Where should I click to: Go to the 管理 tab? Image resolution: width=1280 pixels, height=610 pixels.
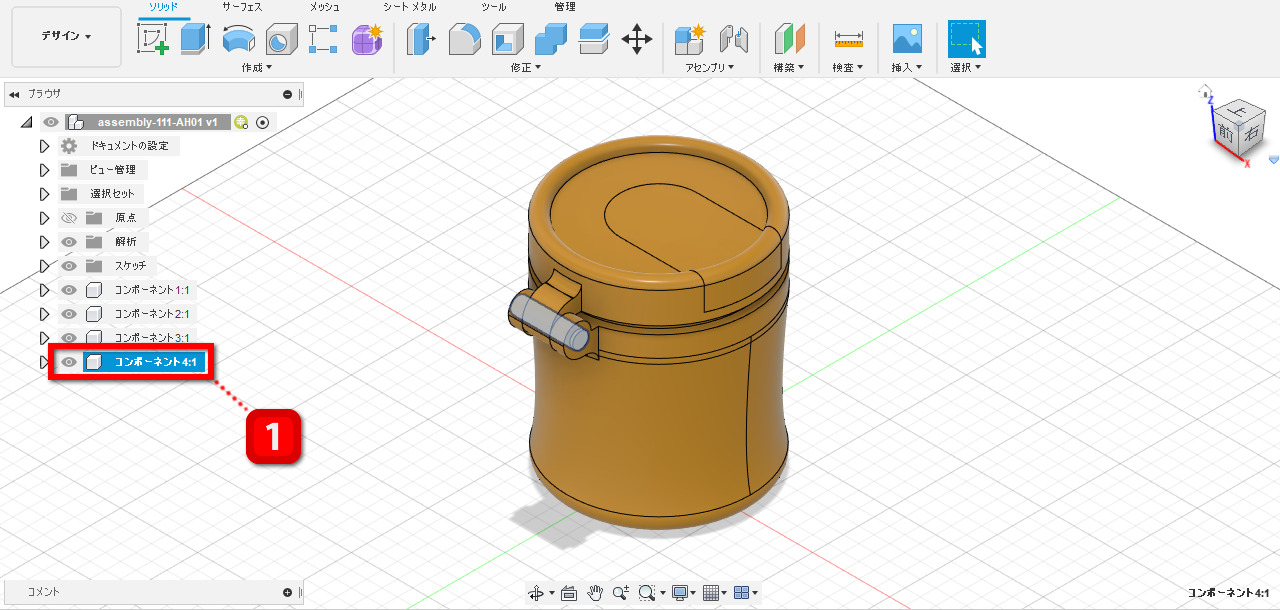pyautogui.click(x=565, y=7)
